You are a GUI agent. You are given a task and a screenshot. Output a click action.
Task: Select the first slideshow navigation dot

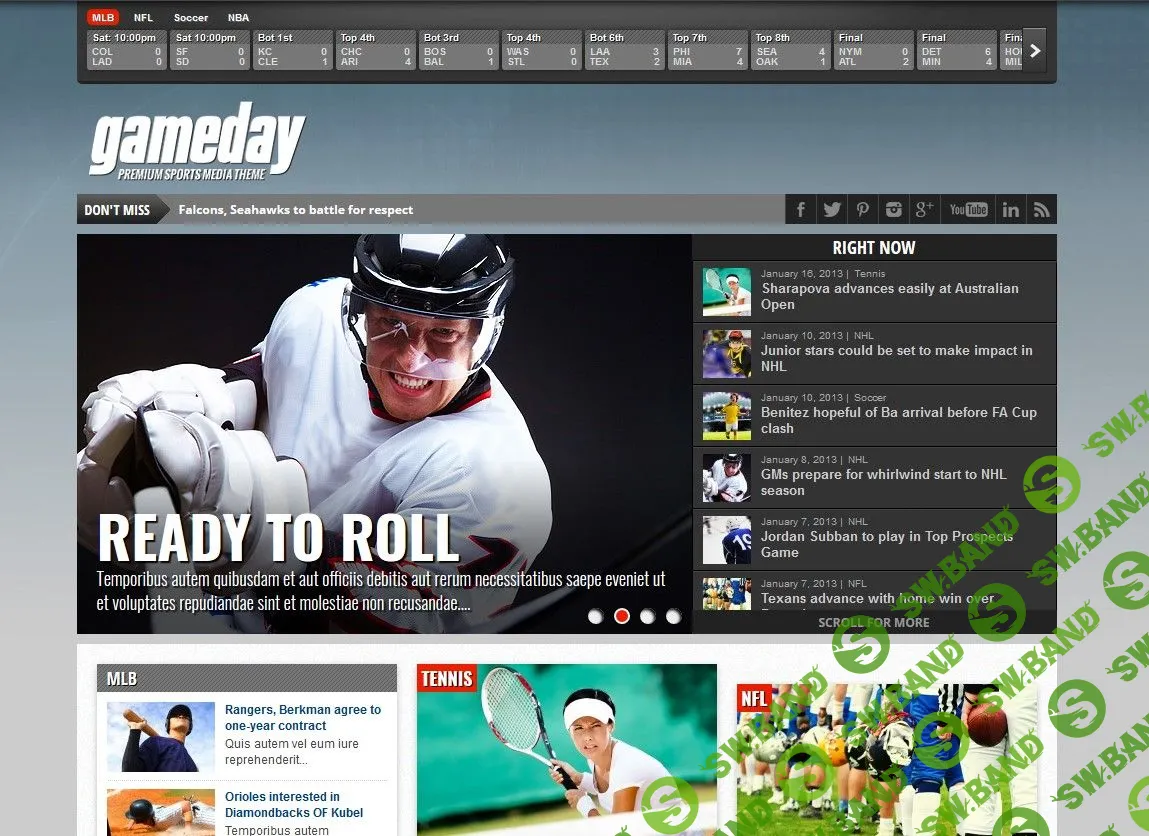point(595,617)
